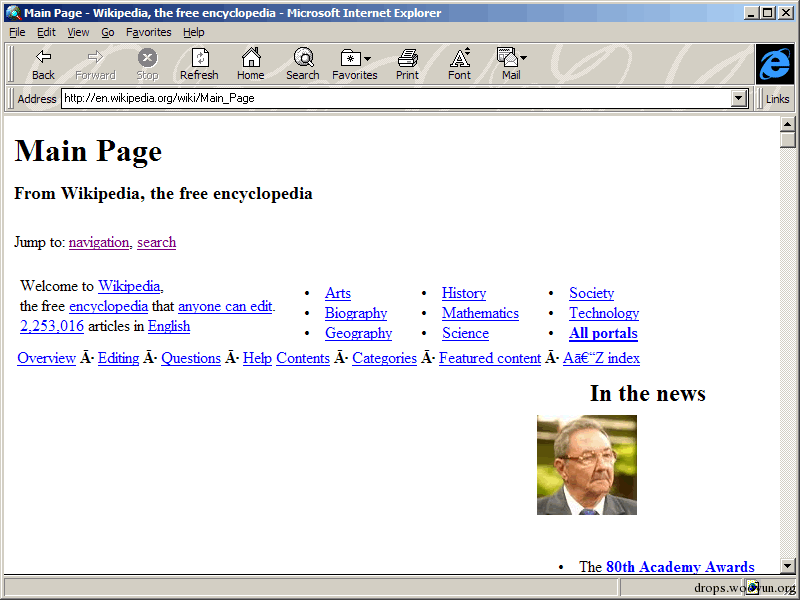800x600 pixels.
Task: Click the Internet Explorer logo throbber
Action: (774, 64)
